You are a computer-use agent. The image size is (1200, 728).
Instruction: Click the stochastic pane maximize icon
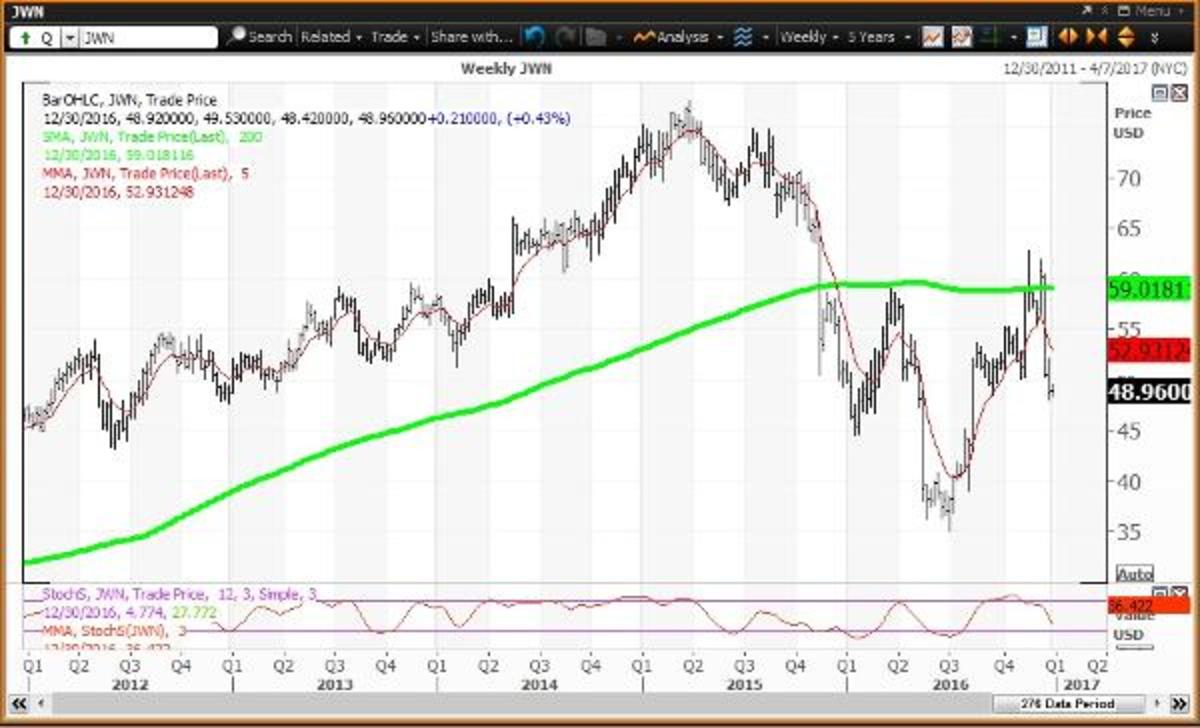point(1158,593)
